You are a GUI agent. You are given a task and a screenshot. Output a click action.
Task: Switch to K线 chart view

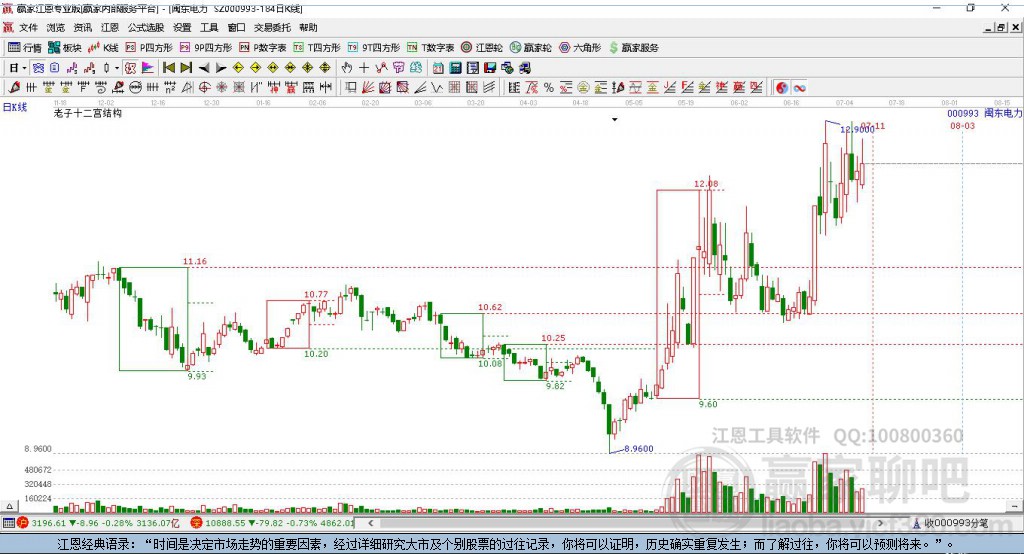point(103,48)
